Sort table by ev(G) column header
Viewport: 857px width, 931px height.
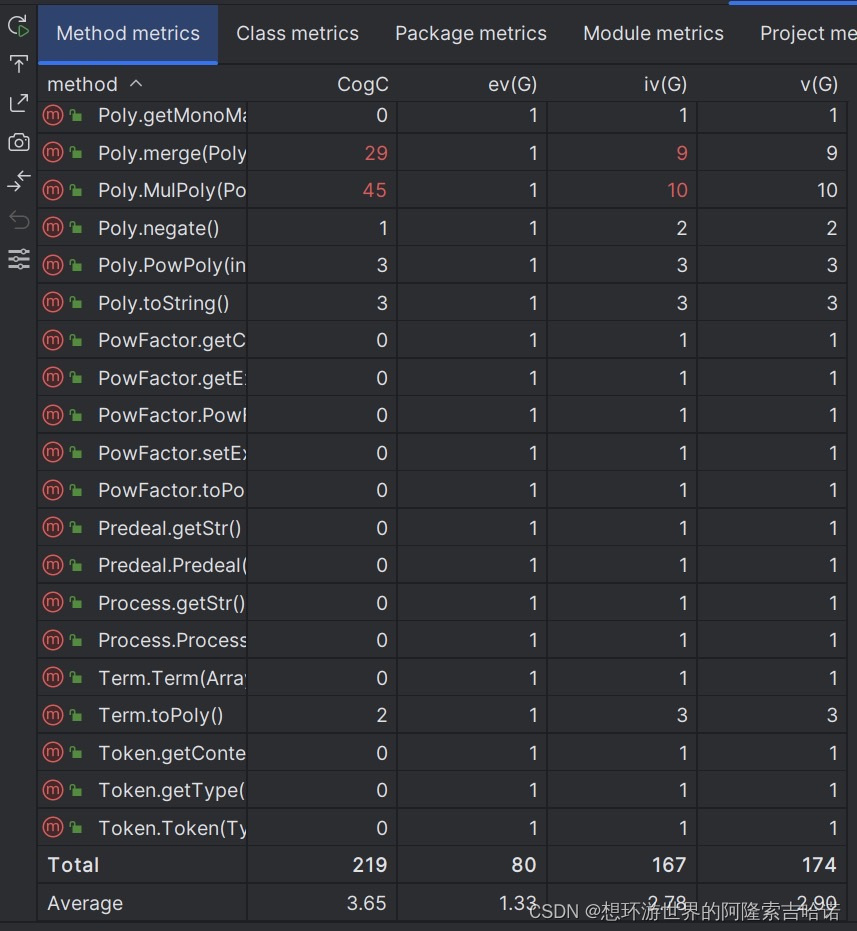[x=512, y=84]
